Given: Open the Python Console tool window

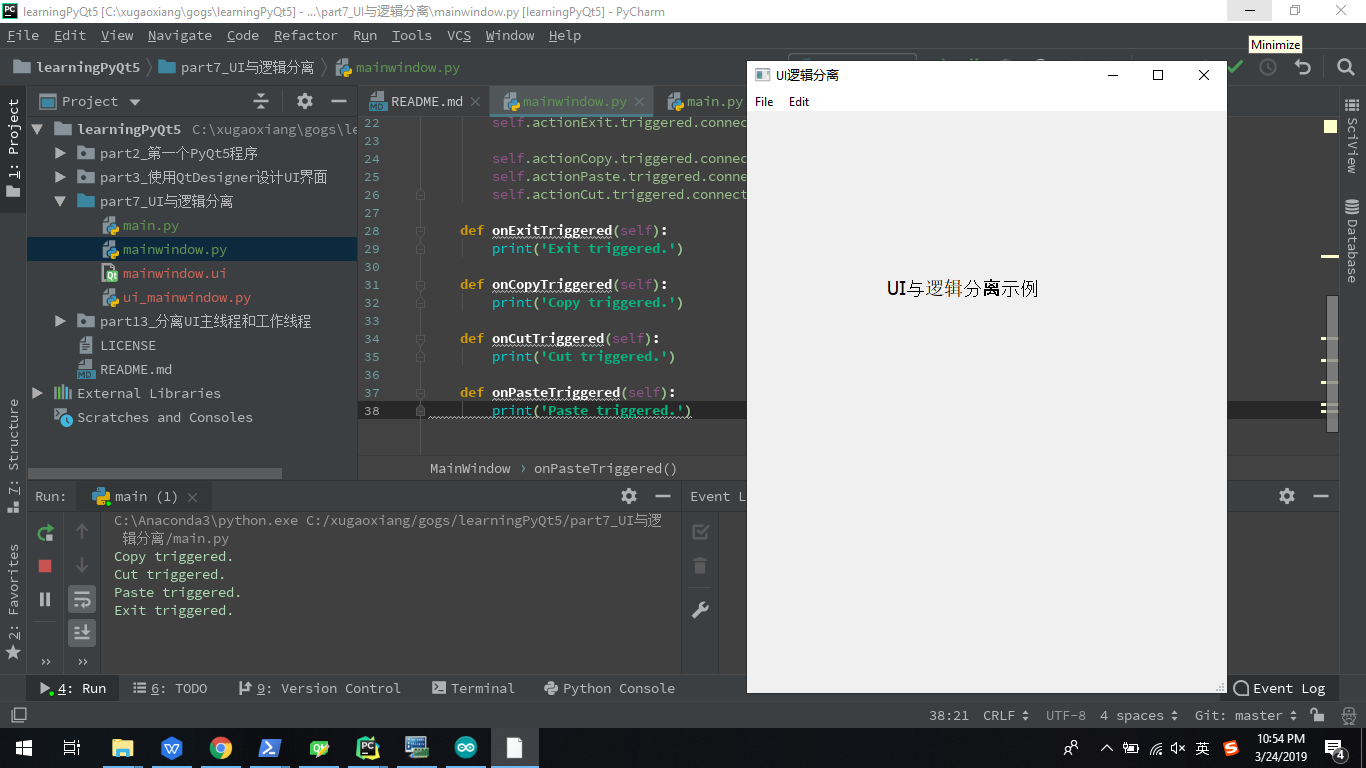Looking at the screenshot, I should click(x=609, y=688).
